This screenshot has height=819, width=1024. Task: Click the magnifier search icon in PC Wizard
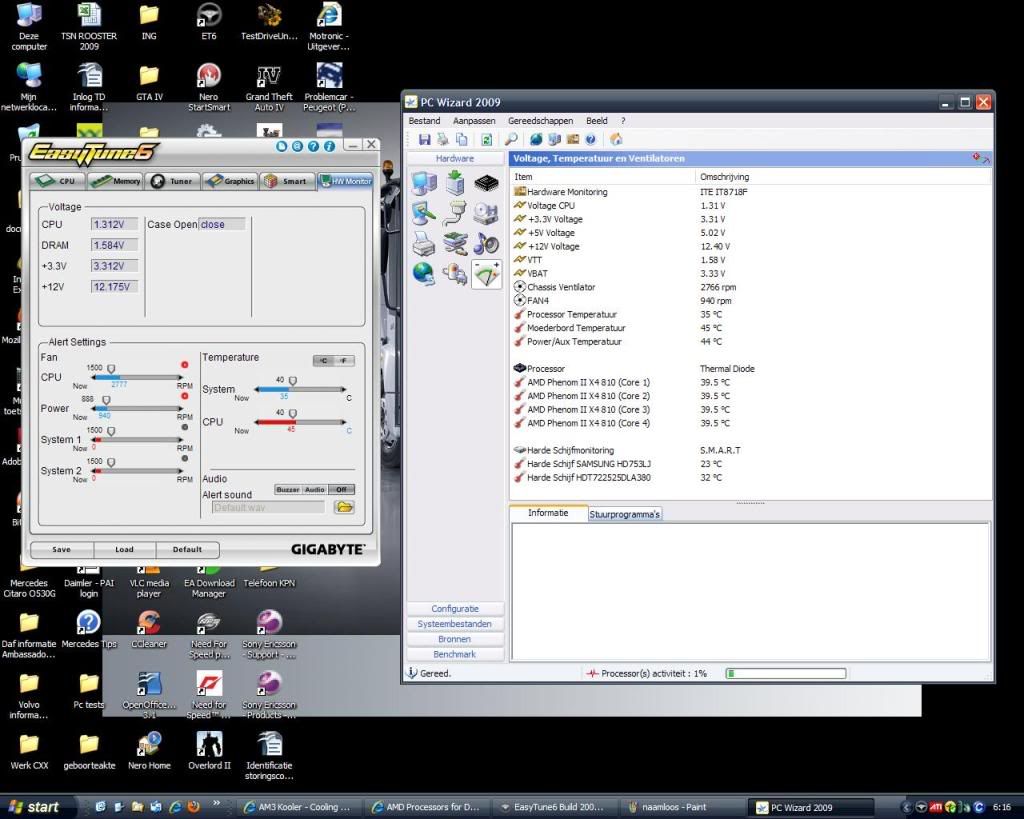click(x=511, y=140)
